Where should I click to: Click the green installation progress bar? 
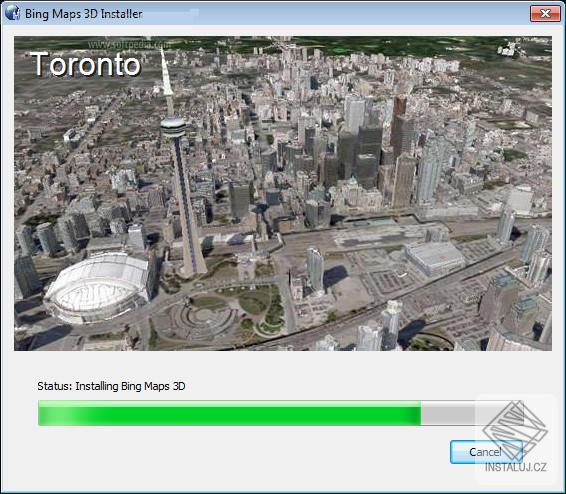pyautogui.click(x=281, y=413)
